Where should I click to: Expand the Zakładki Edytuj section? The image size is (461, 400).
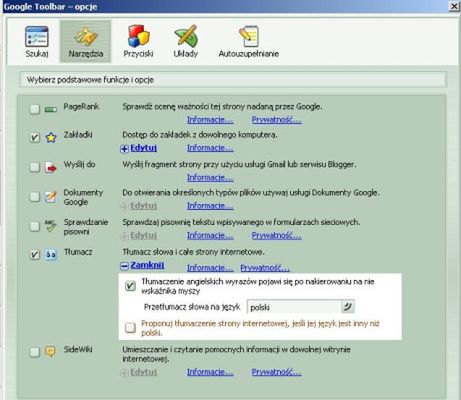click(x=139, y=148)
